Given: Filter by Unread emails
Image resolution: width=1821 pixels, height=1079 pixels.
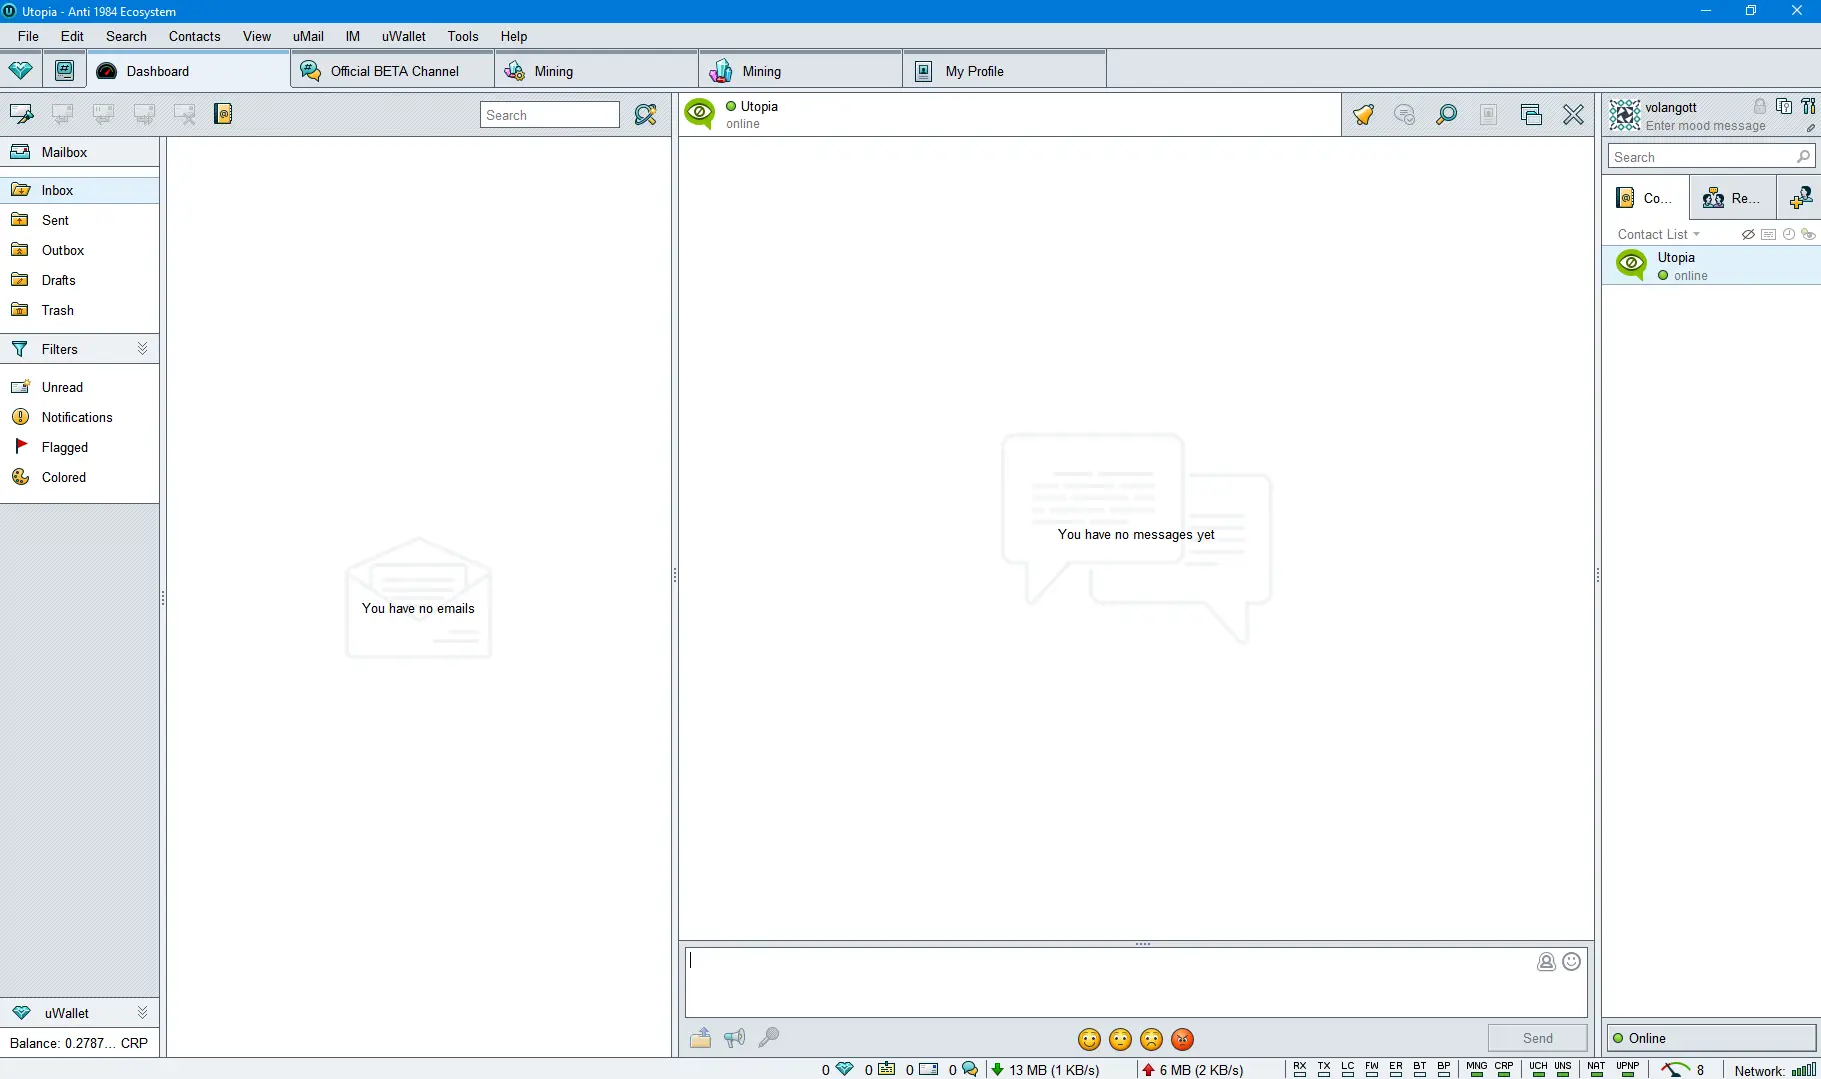Looking at the screenshot, I should coord(80,387).
